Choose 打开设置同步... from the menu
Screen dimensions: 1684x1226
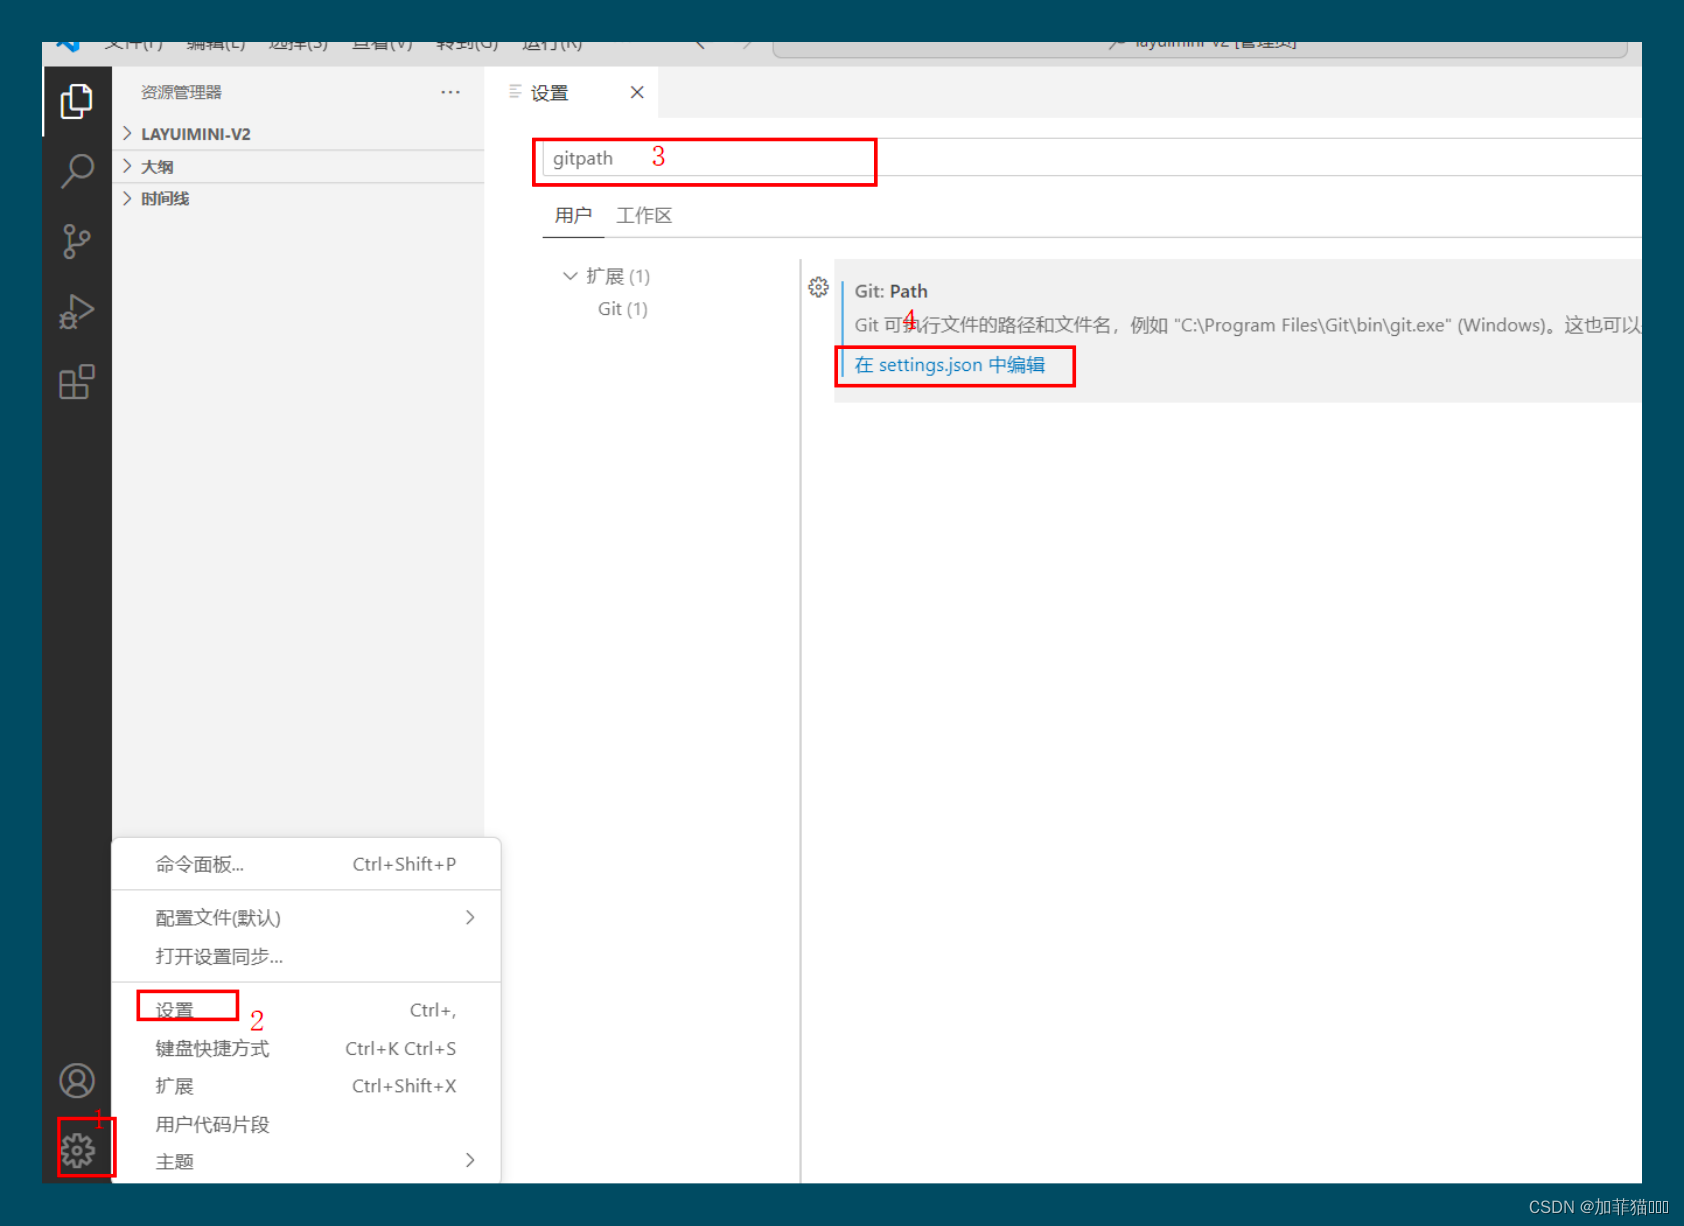click(x=306, y=956)
